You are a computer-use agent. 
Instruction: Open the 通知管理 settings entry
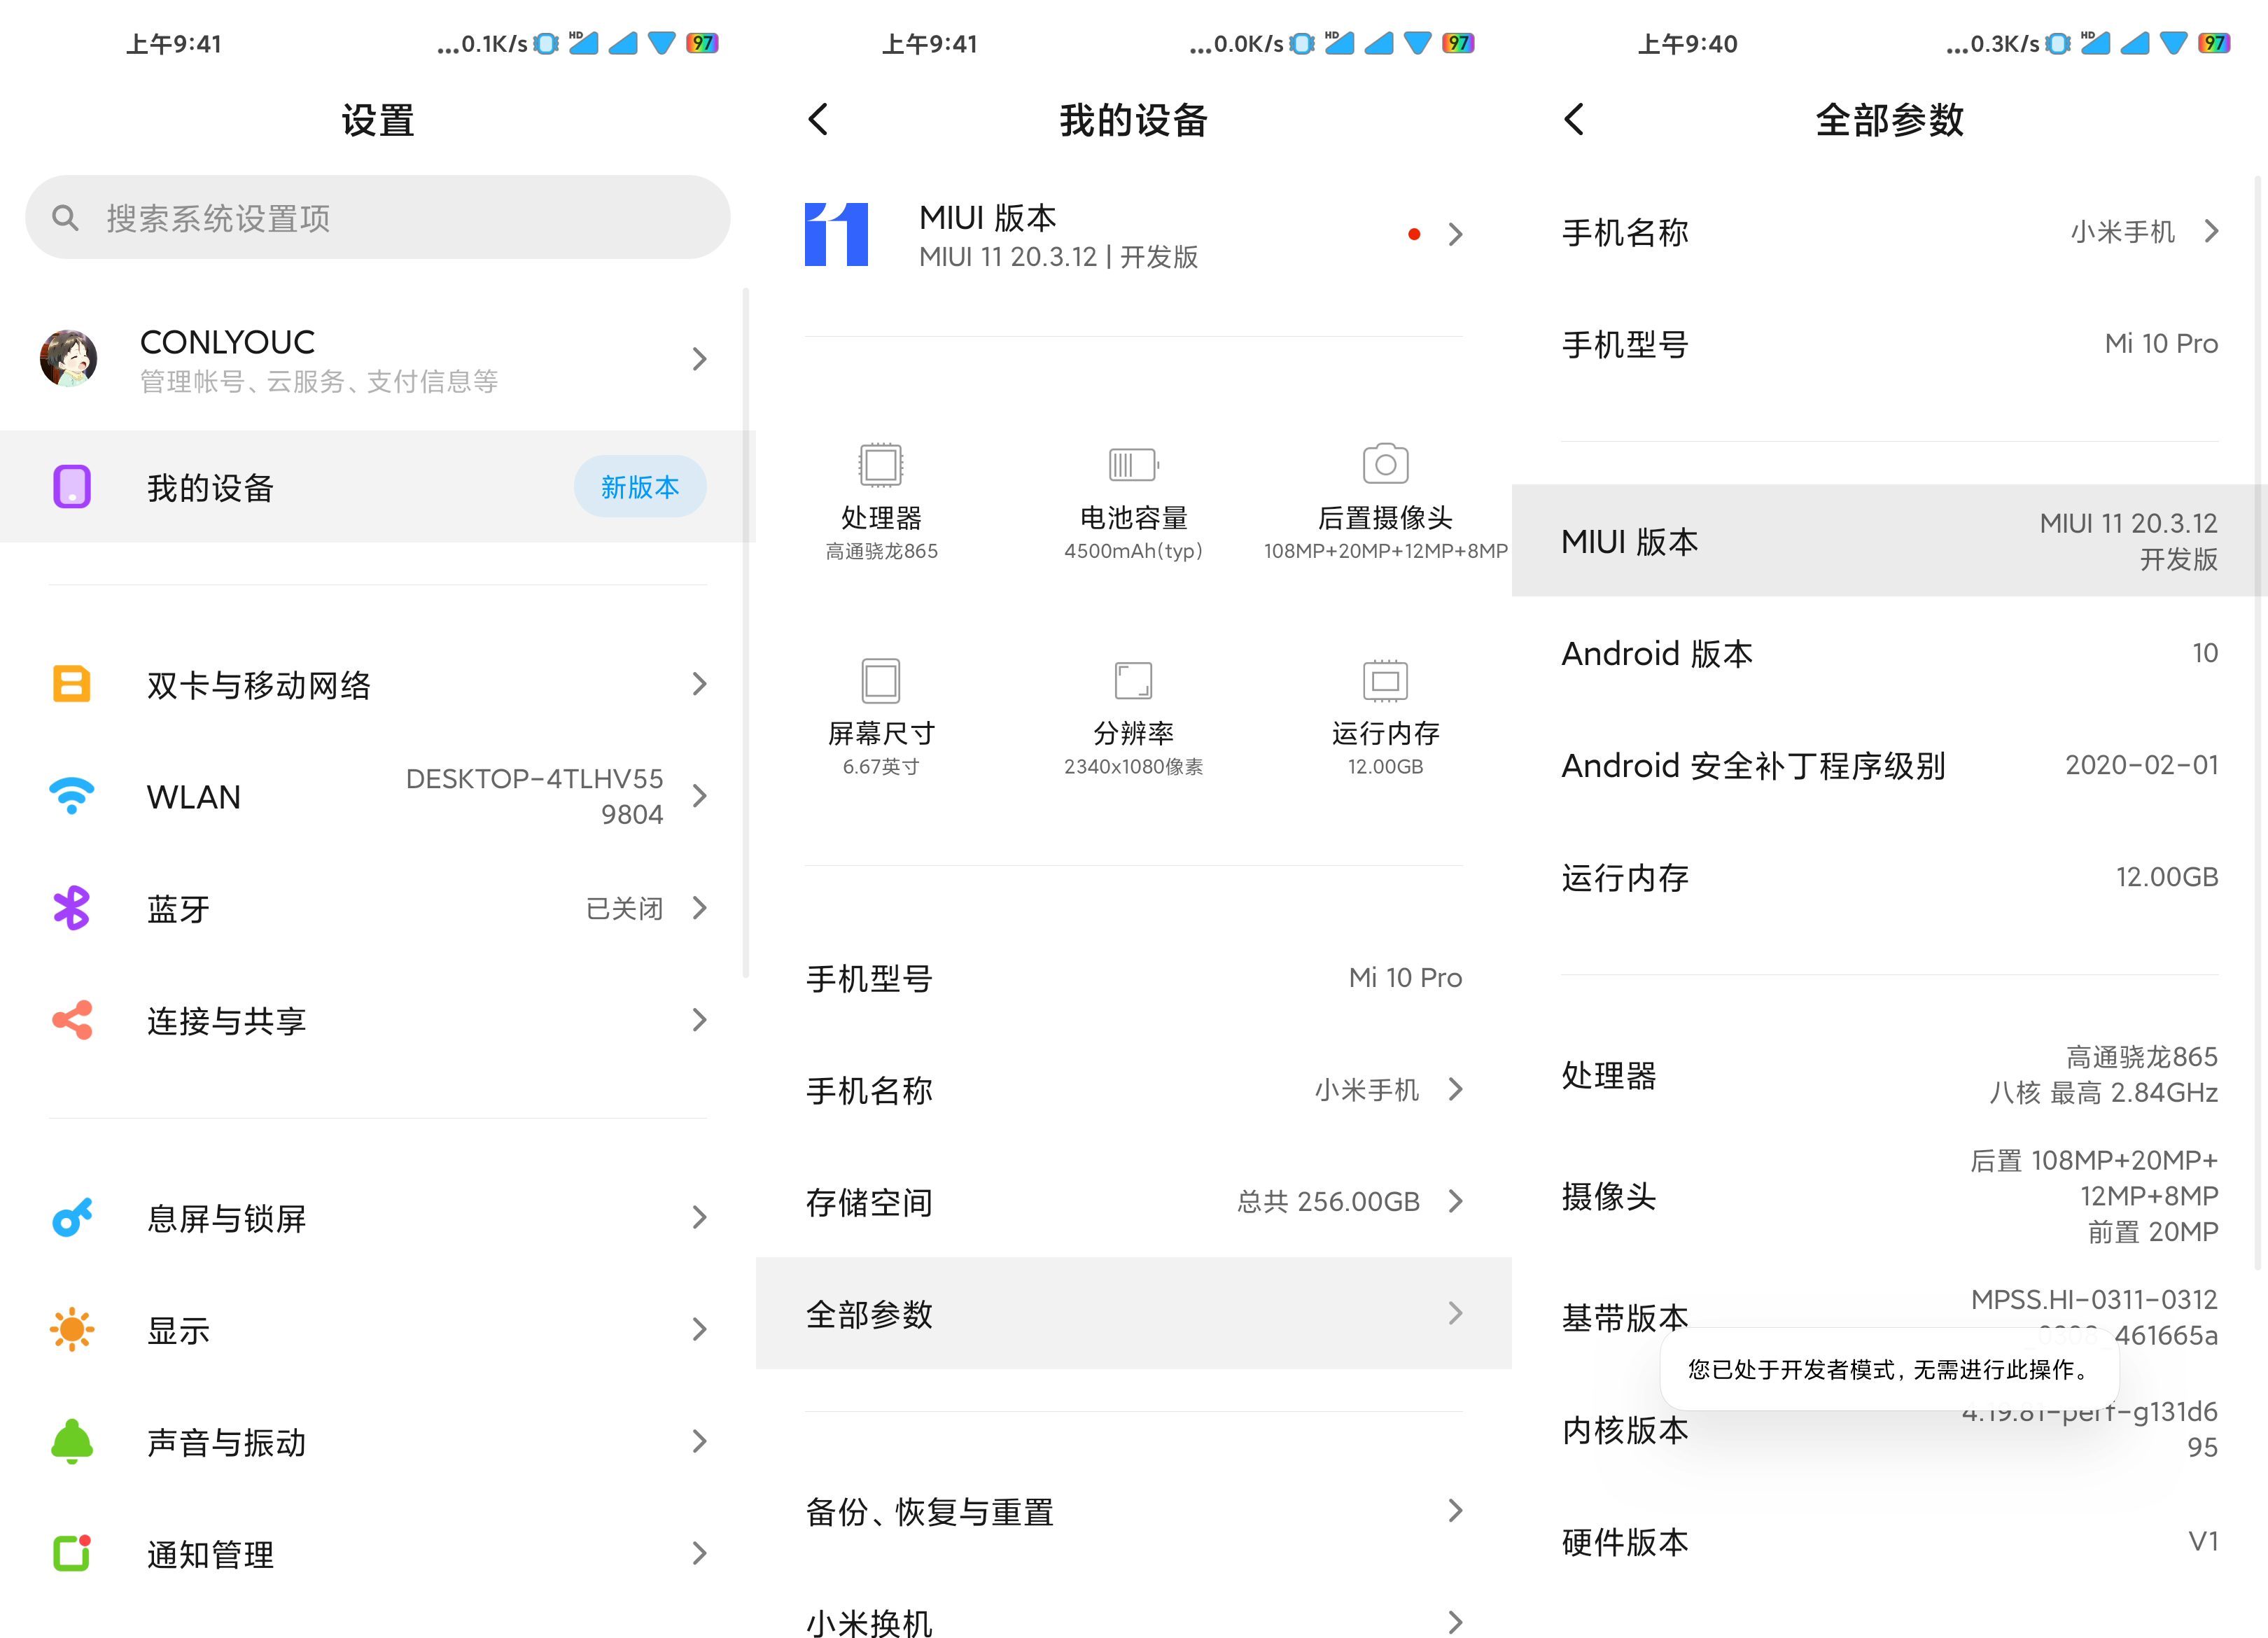click(x=378, y=1553)
